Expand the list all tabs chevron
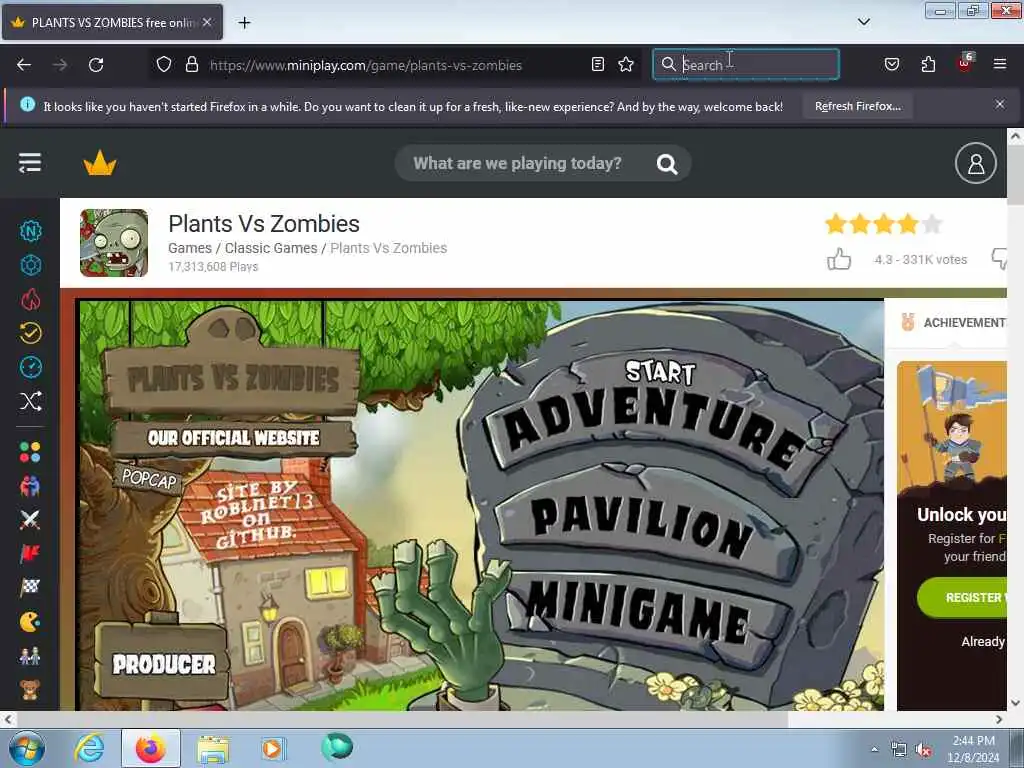 click(x=864, y=22)
